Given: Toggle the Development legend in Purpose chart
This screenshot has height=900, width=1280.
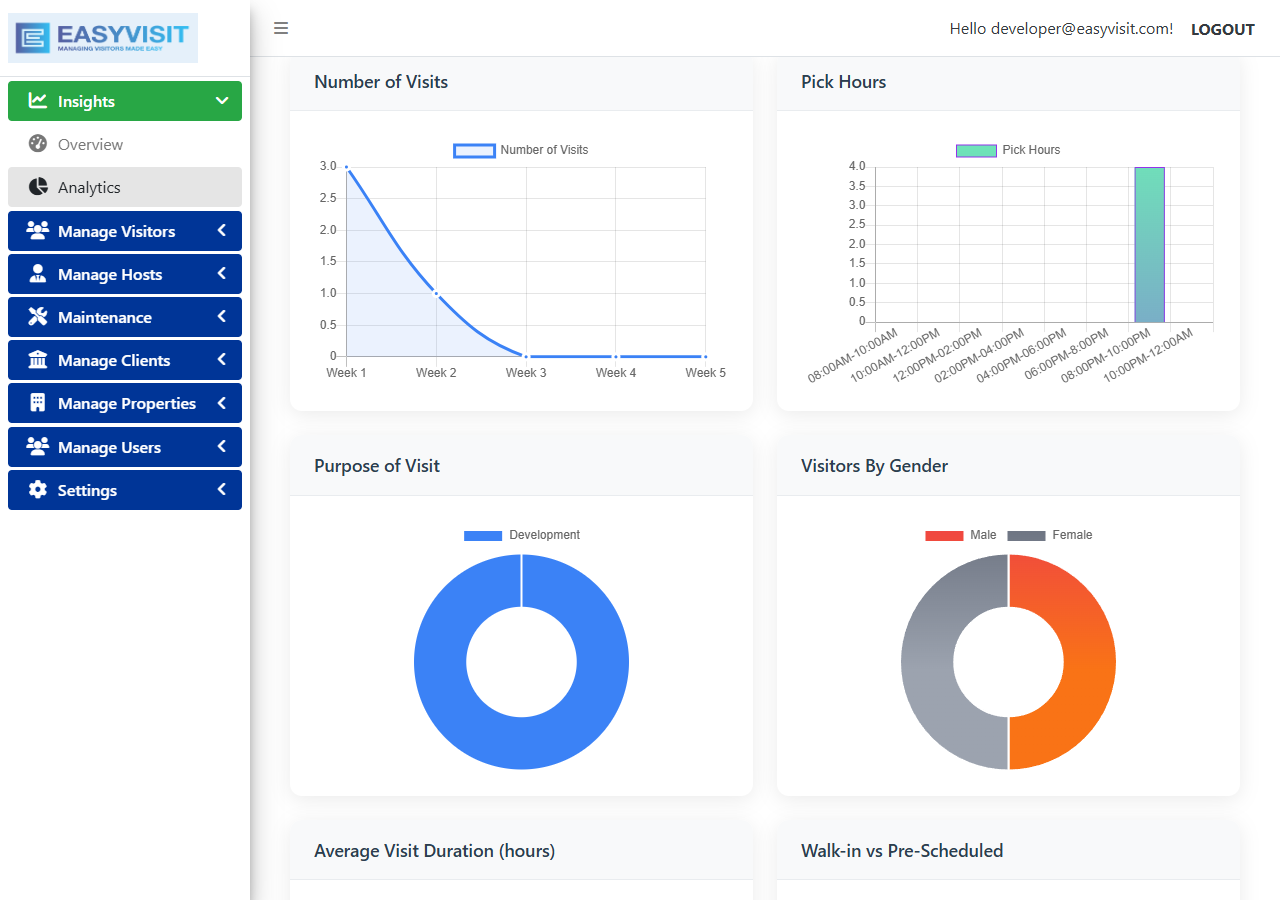Looking at the screenshot, I should point(520,535).
